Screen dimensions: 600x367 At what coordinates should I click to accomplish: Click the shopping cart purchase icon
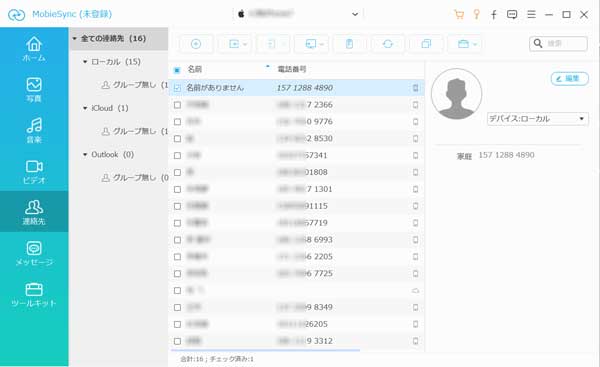point(459,15)
